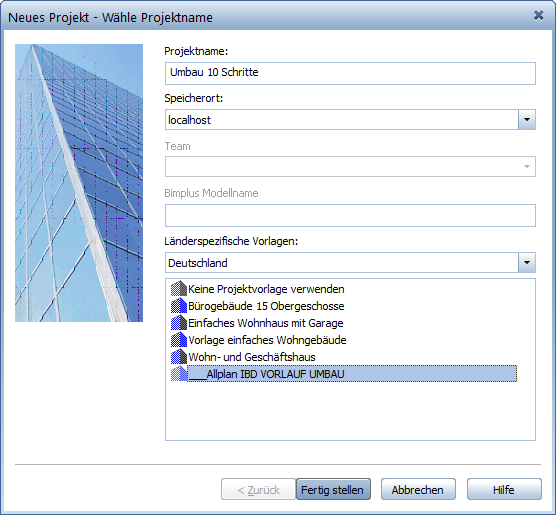Close the Neues Projekt dialog
The image size is (556, 515).
click(x=539, y=16)
